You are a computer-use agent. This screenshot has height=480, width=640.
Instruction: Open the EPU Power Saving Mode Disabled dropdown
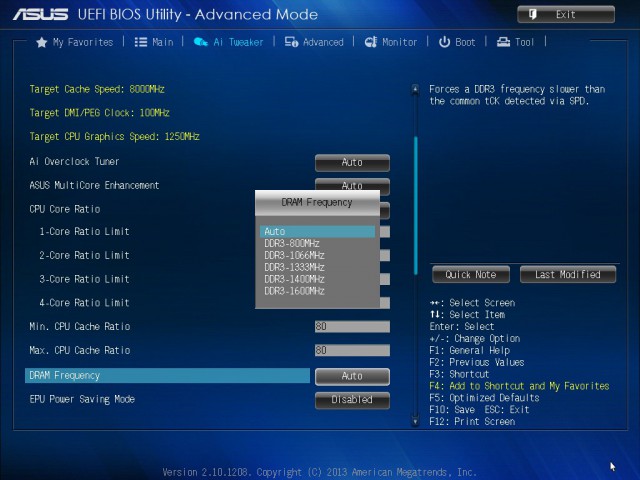352,400
